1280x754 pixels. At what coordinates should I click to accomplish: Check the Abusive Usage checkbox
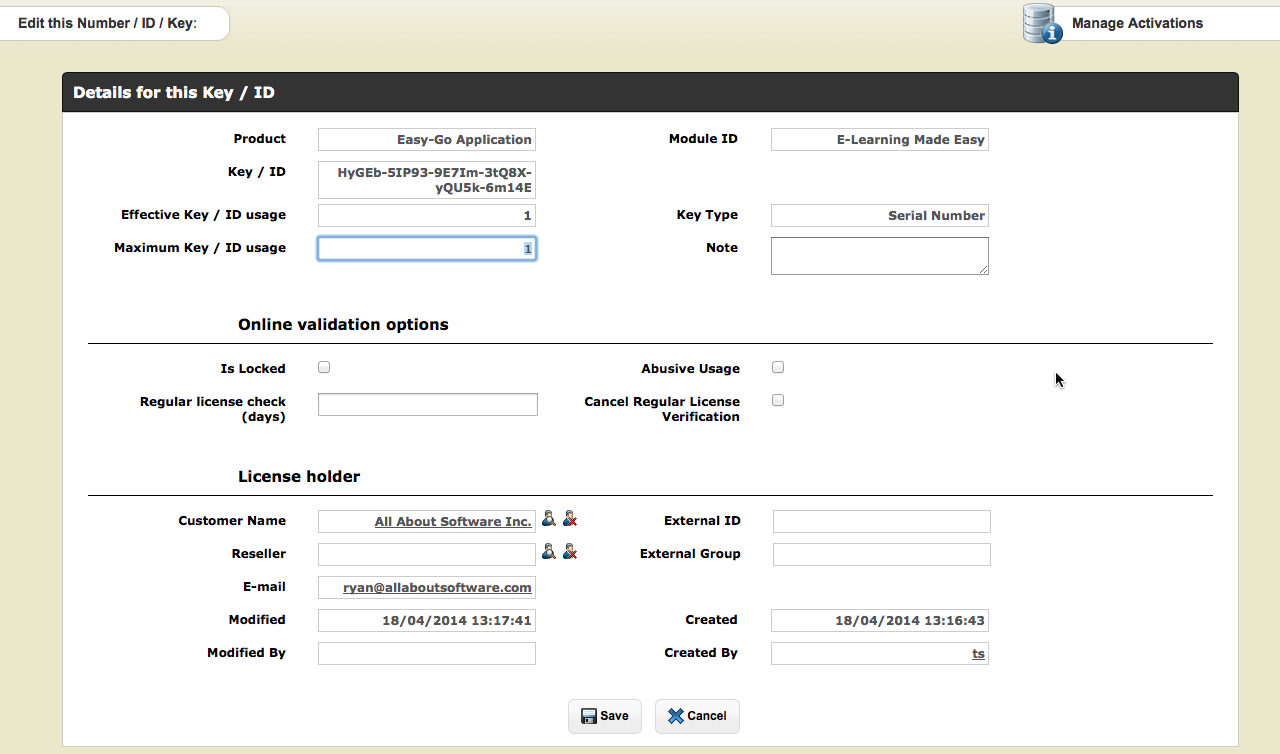778,367
